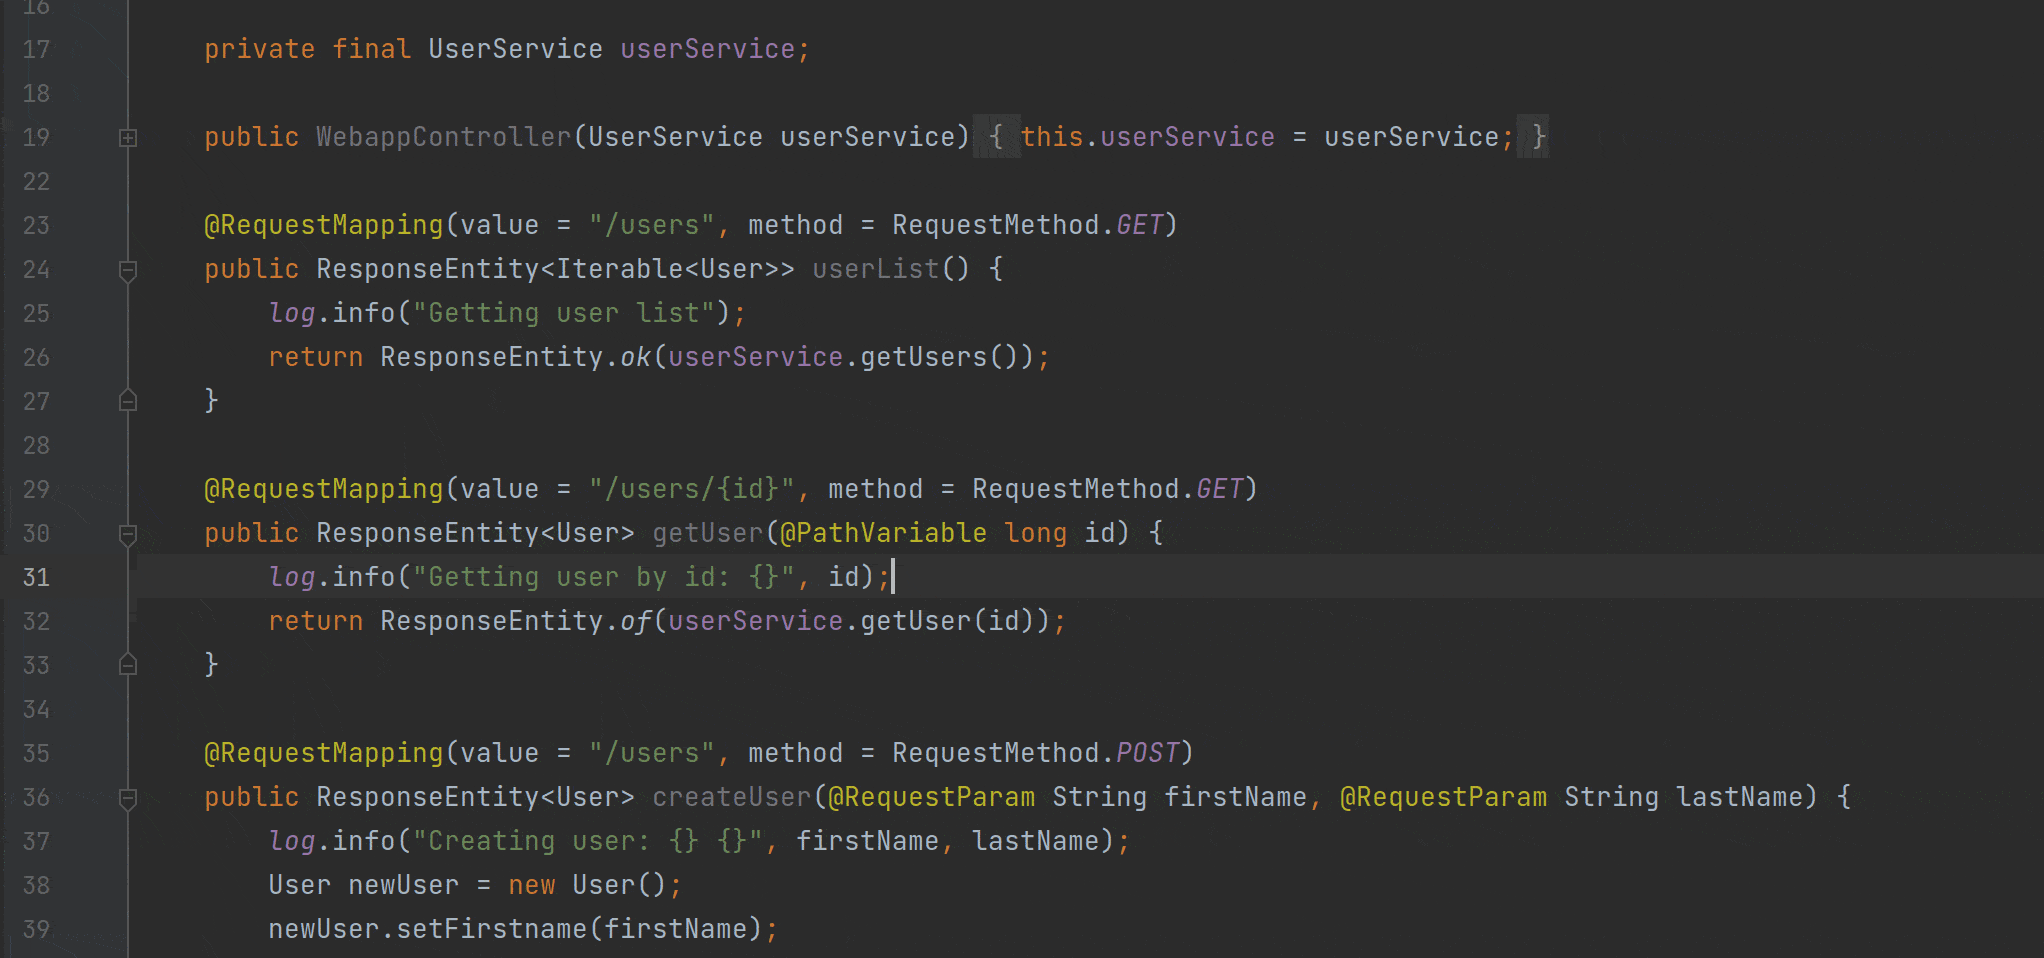Place cursor on the userList method name
Screen dimensions: 2044x958
[875, 269]
